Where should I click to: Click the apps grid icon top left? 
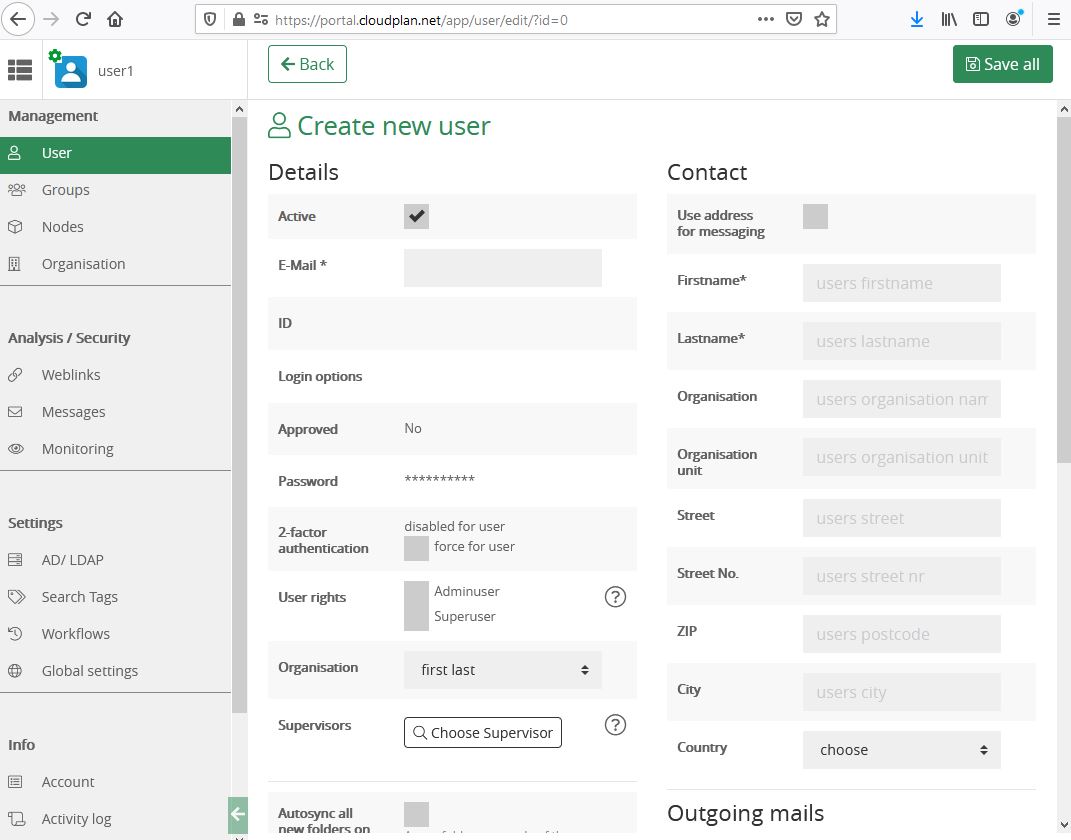(x=19, y=69)
